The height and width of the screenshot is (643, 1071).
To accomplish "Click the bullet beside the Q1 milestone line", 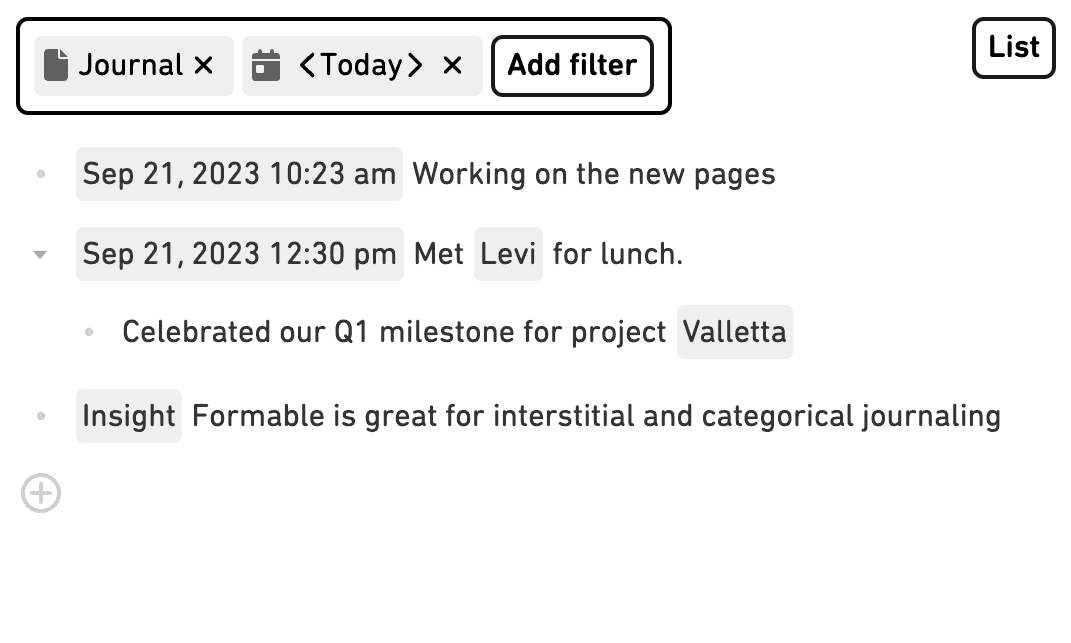I will 90,332.
